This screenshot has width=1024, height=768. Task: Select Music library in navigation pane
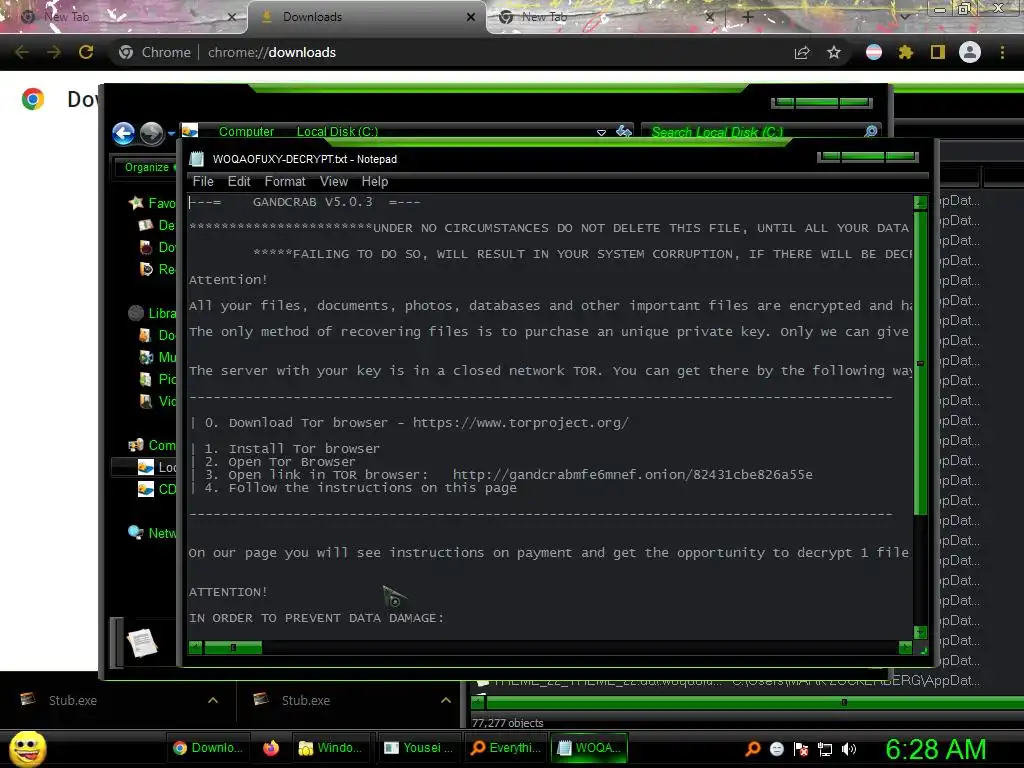tap(158, 357)
